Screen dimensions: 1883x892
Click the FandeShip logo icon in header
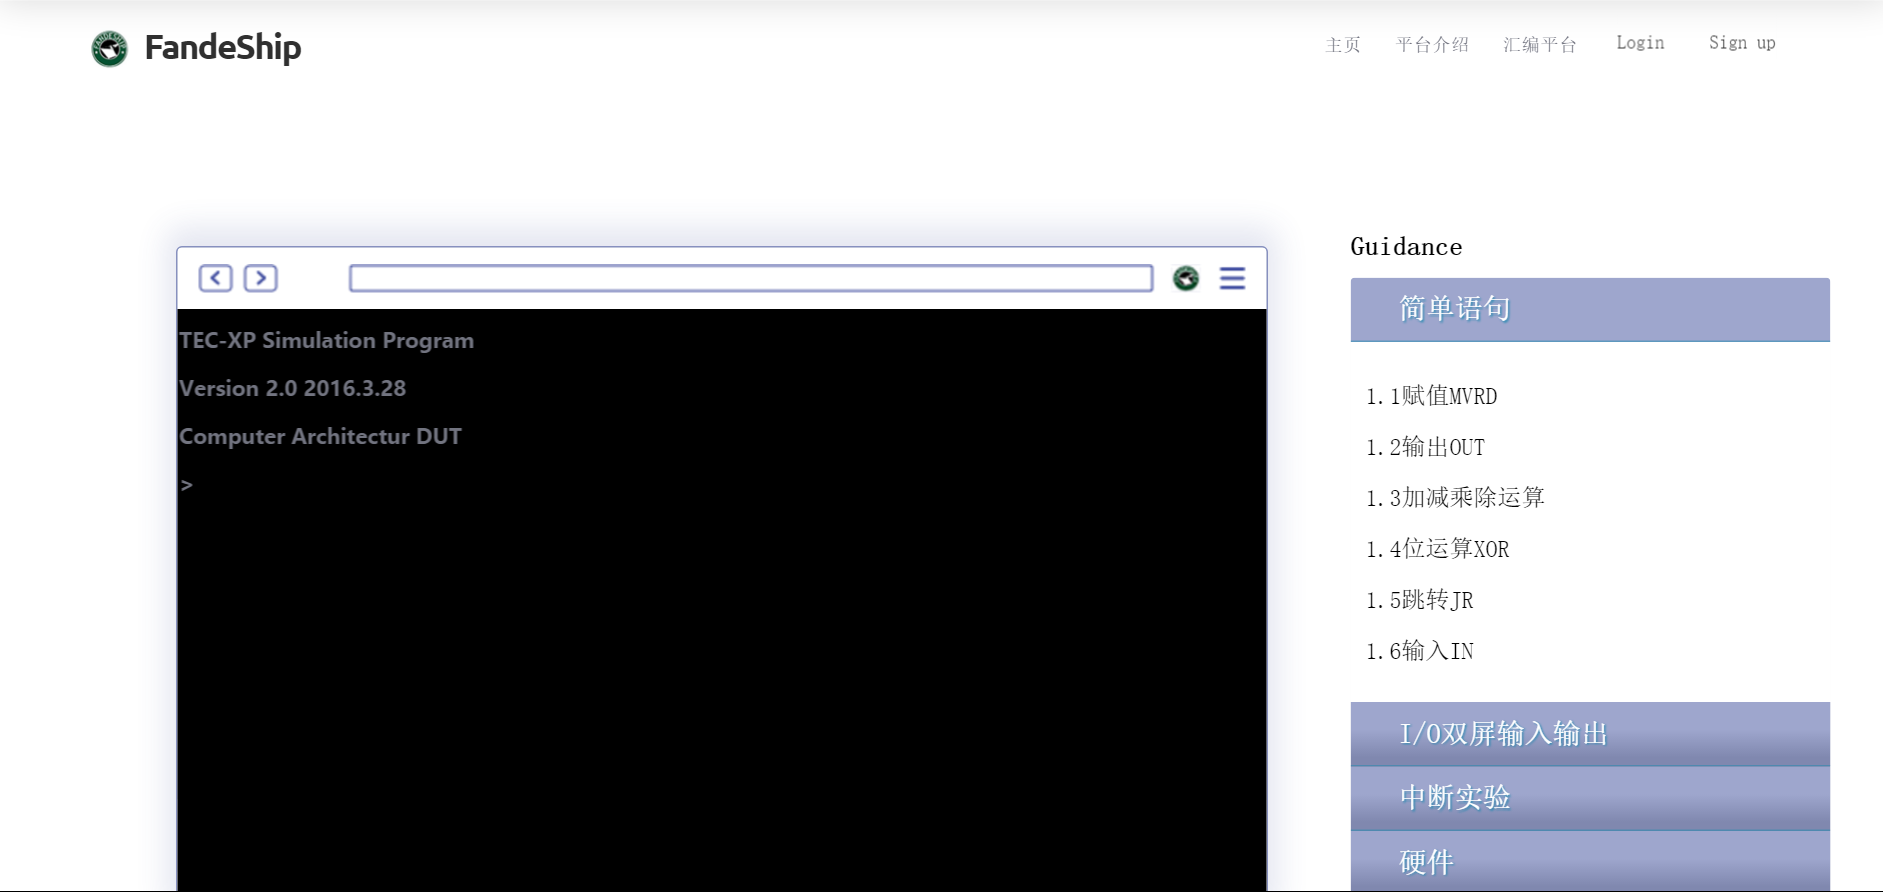(109, 48)
